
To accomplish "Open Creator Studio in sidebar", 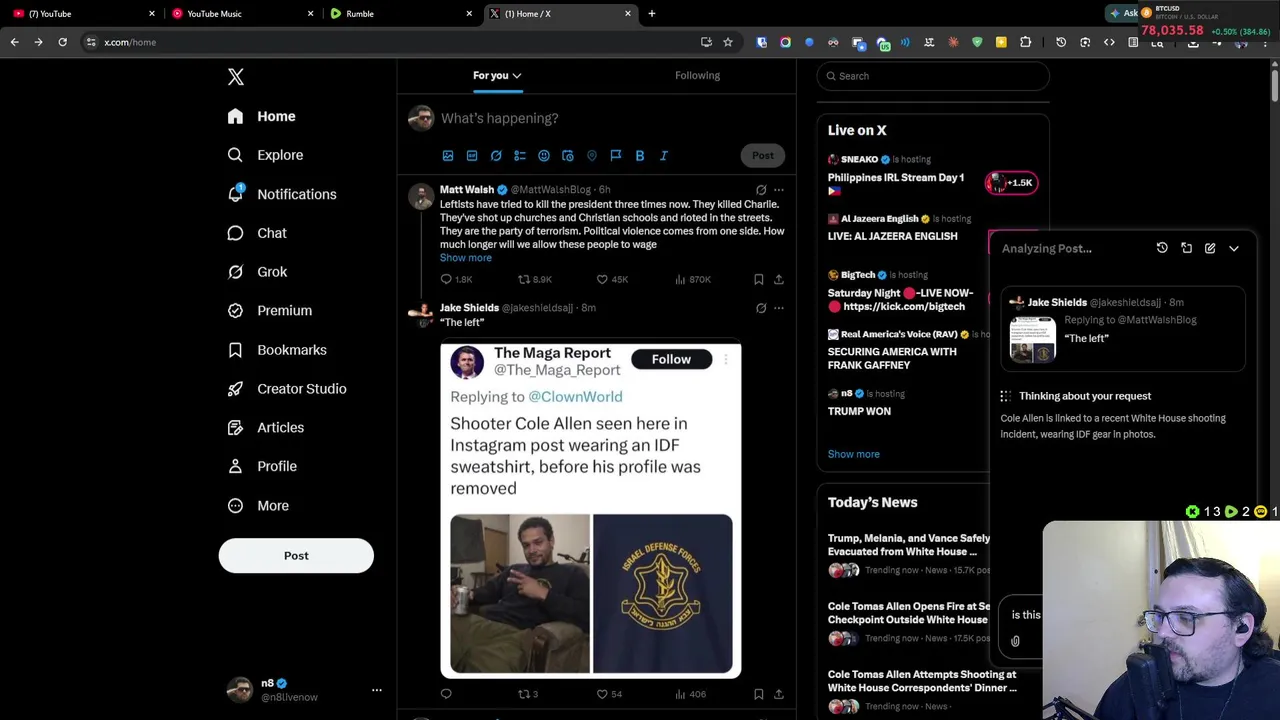I will (287, 388).
